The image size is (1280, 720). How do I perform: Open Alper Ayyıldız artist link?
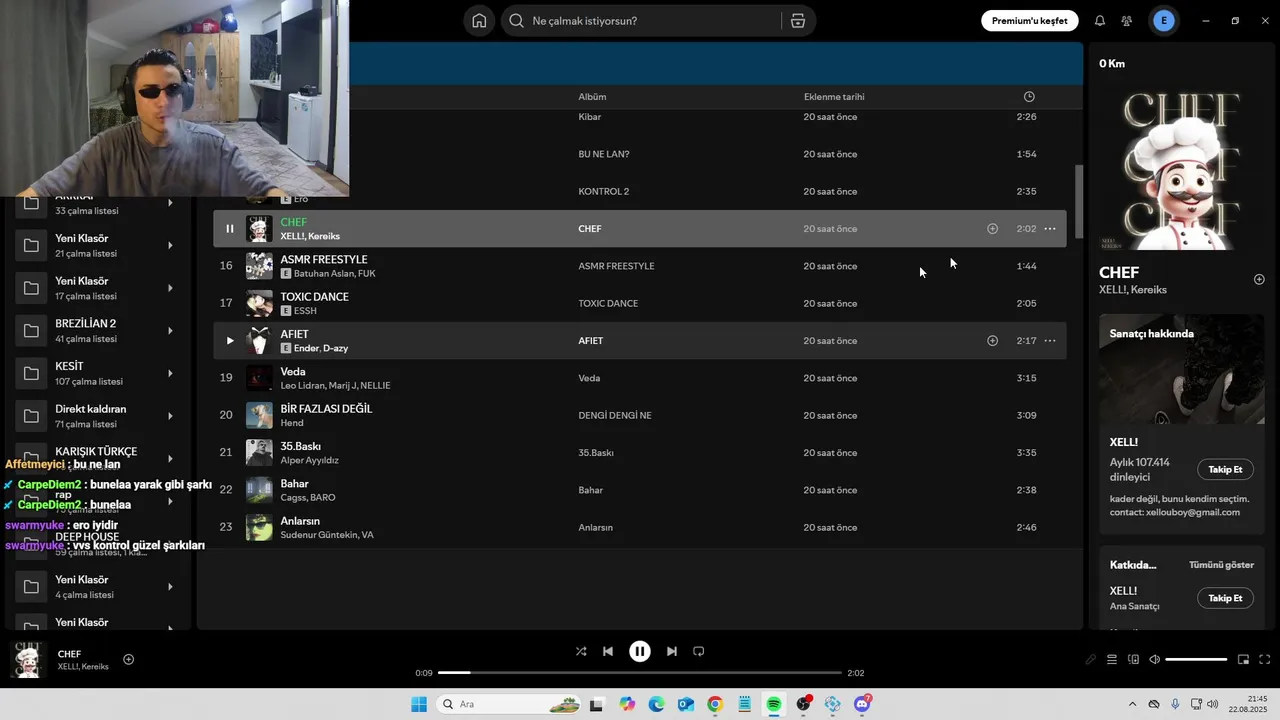[310, 461]
